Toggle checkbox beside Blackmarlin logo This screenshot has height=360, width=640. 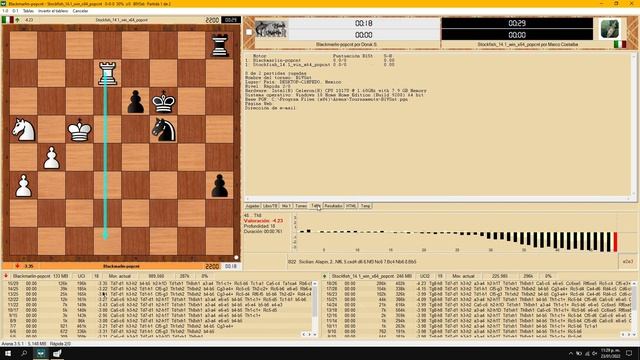(249, 32)
